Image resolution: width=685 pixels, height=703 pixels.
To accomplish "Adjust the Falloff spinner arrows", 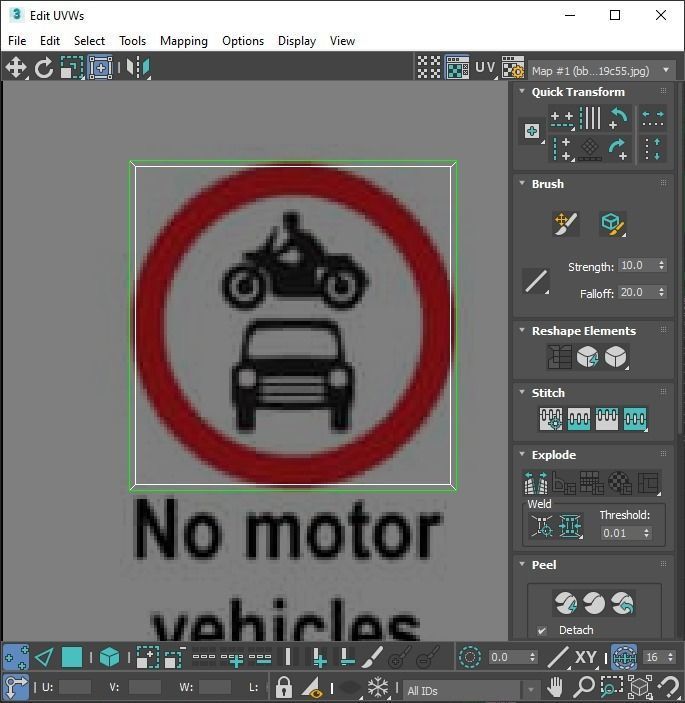I will 661,292.
